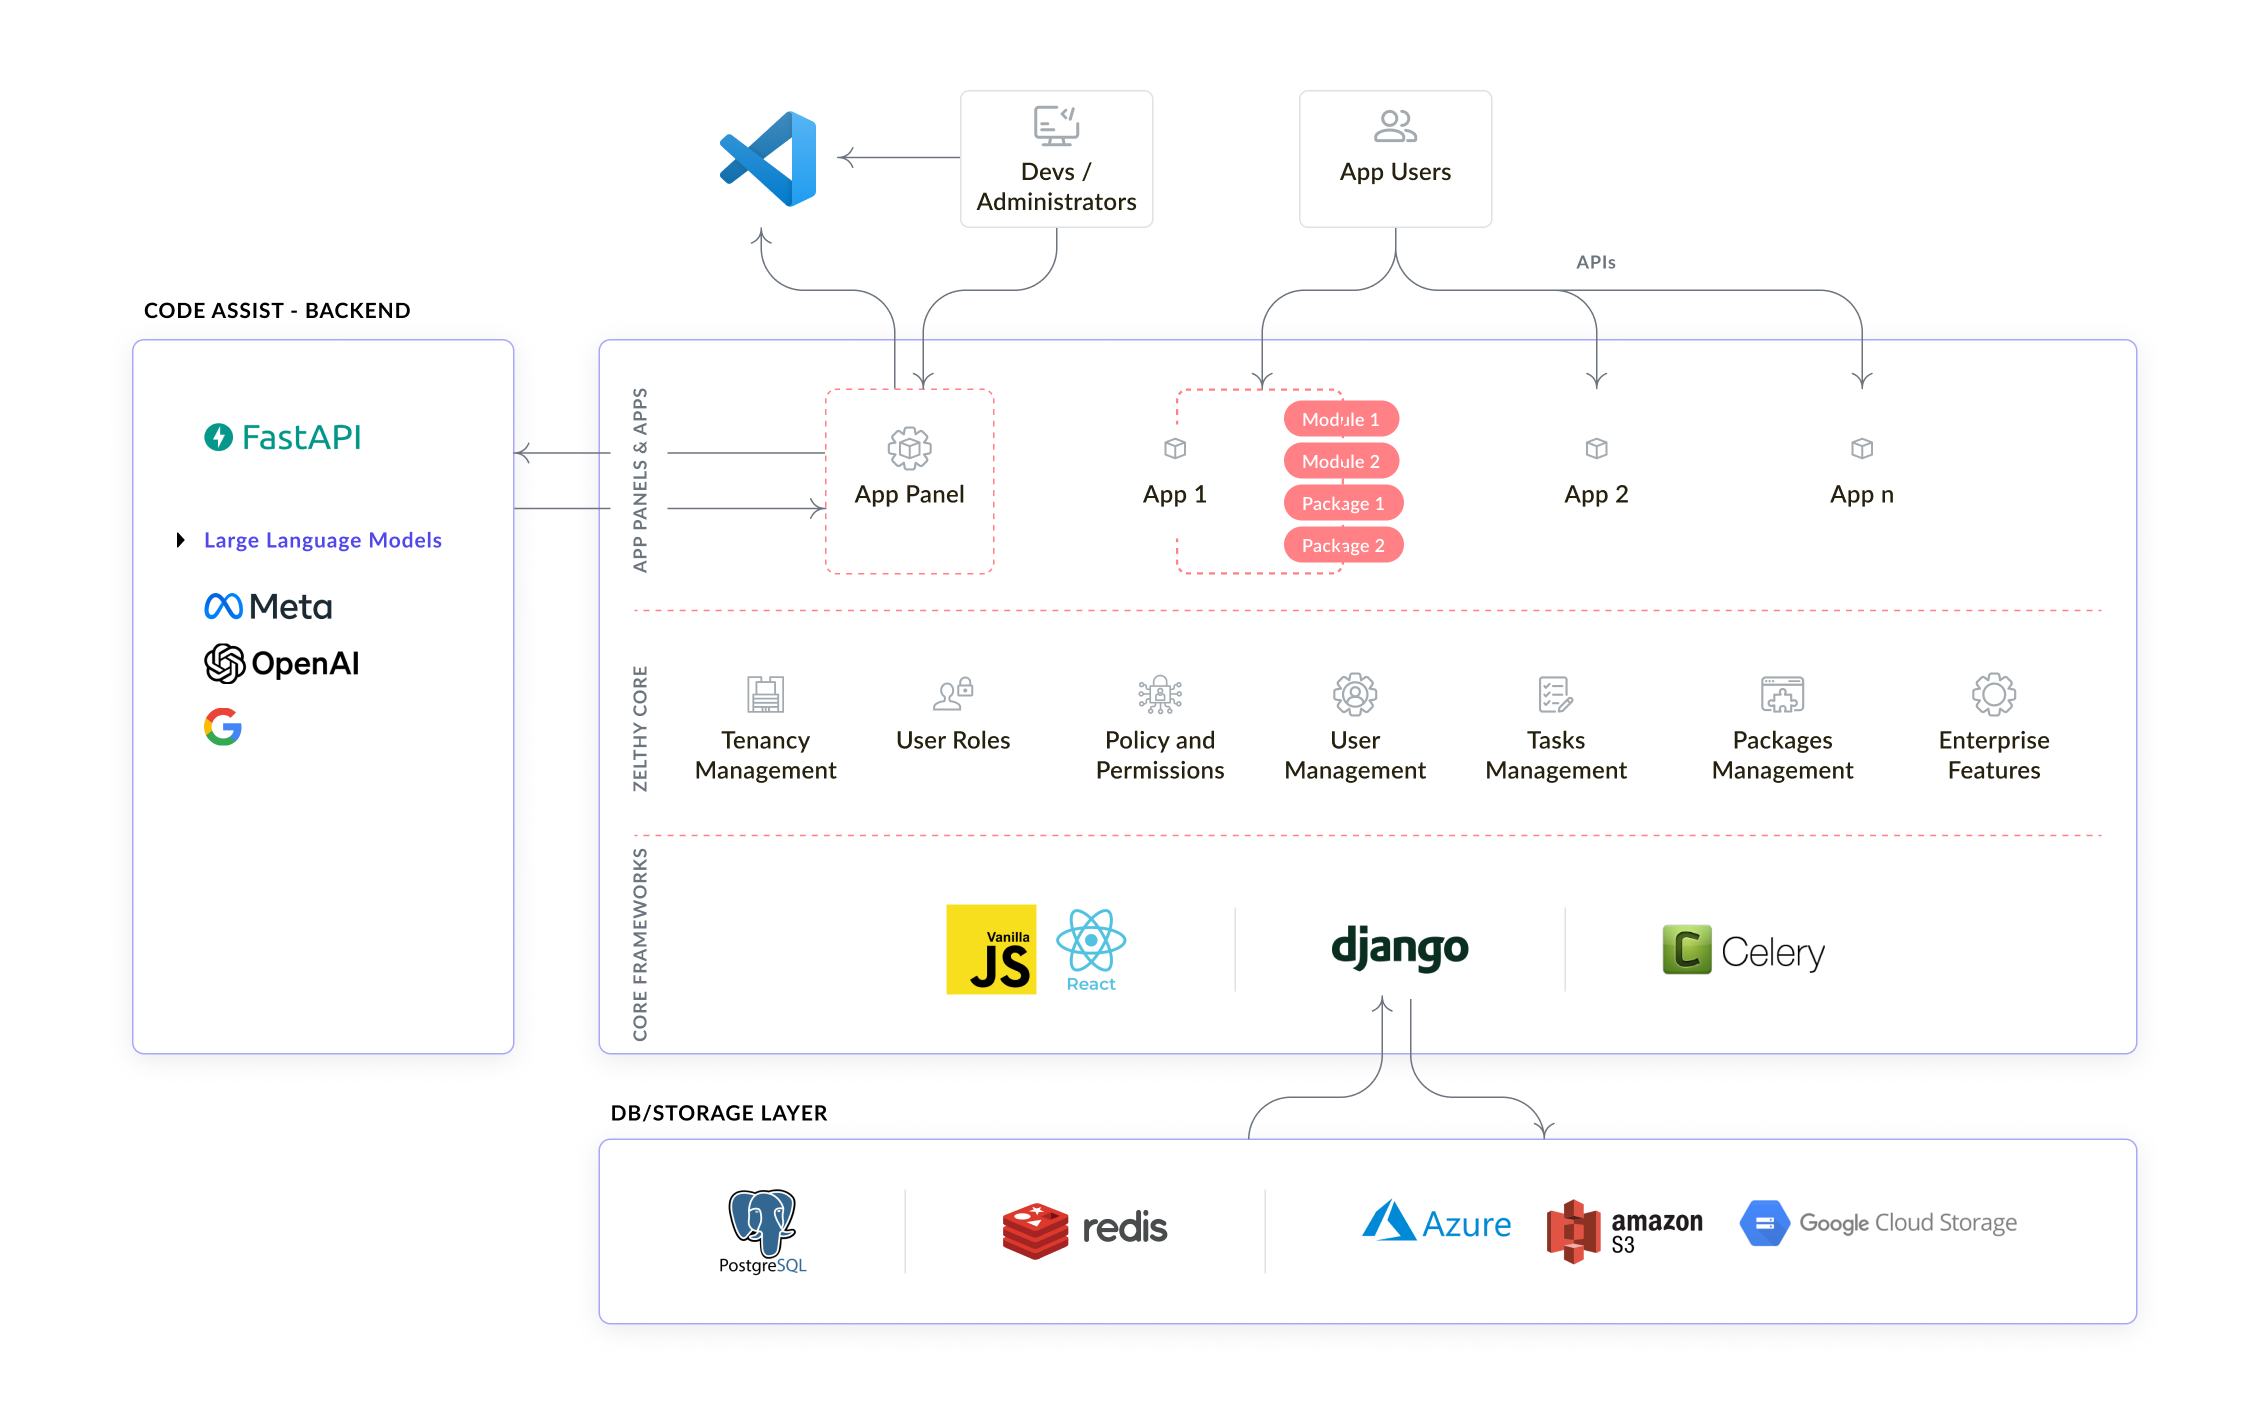Click the Packages Management puzzle icon
The width and height of the screenshot is (2268, 1416).
[1782, 694]
